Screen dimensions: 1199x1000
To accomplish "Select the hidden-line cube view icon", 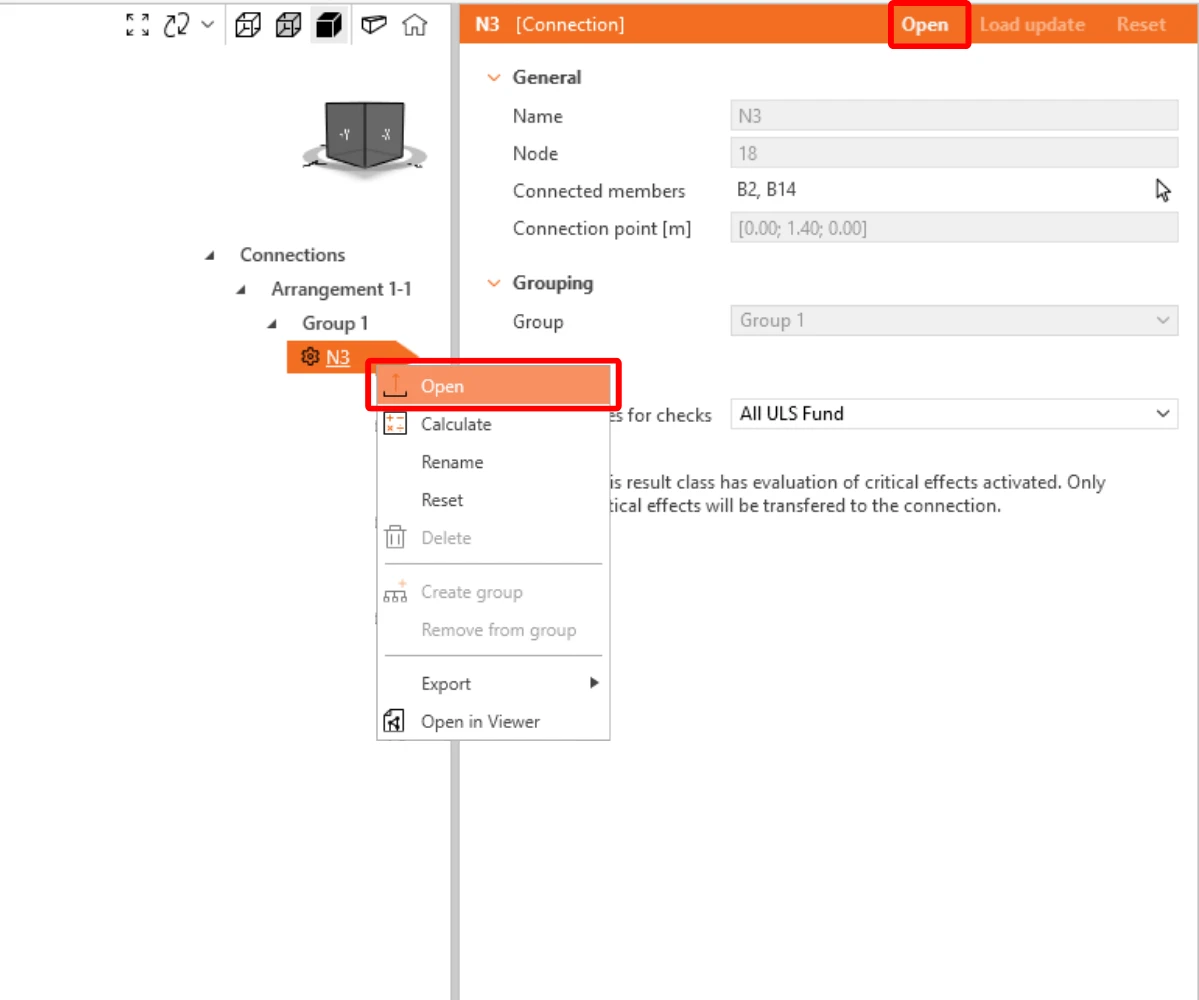I will pyautogui.click(x=288, y=25).
